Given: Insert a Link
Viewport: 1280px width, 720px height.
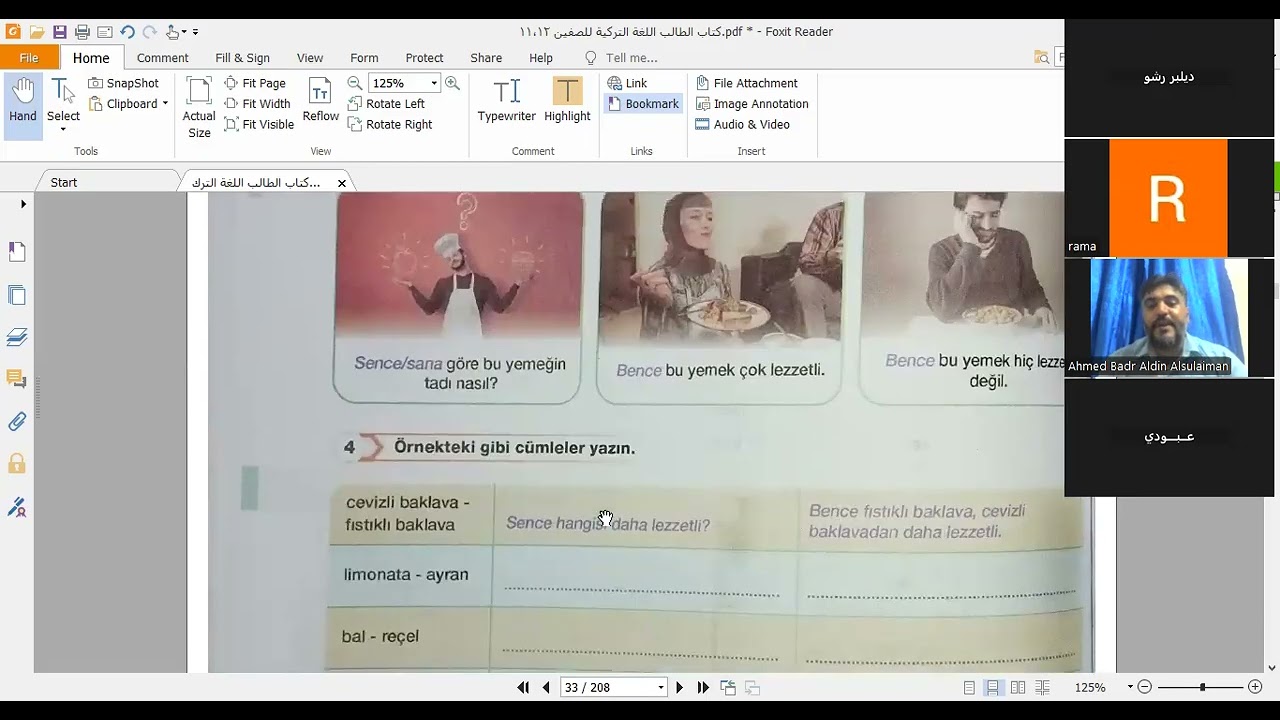Looking at the screenshot, I should [627, 83].
